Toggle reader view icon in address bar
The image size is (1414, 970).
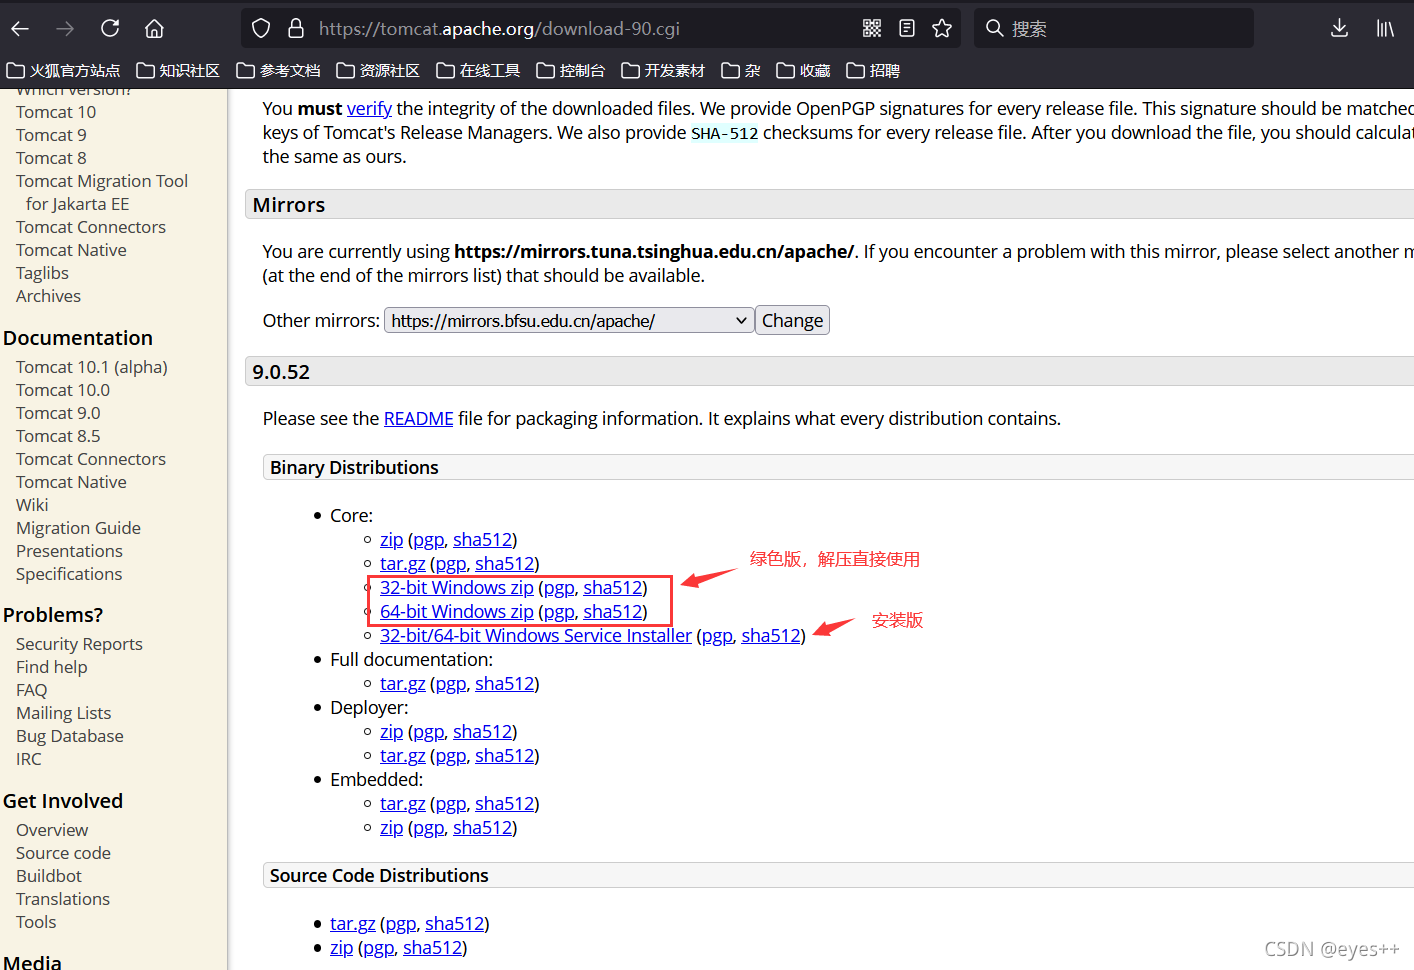pos(907,28)
